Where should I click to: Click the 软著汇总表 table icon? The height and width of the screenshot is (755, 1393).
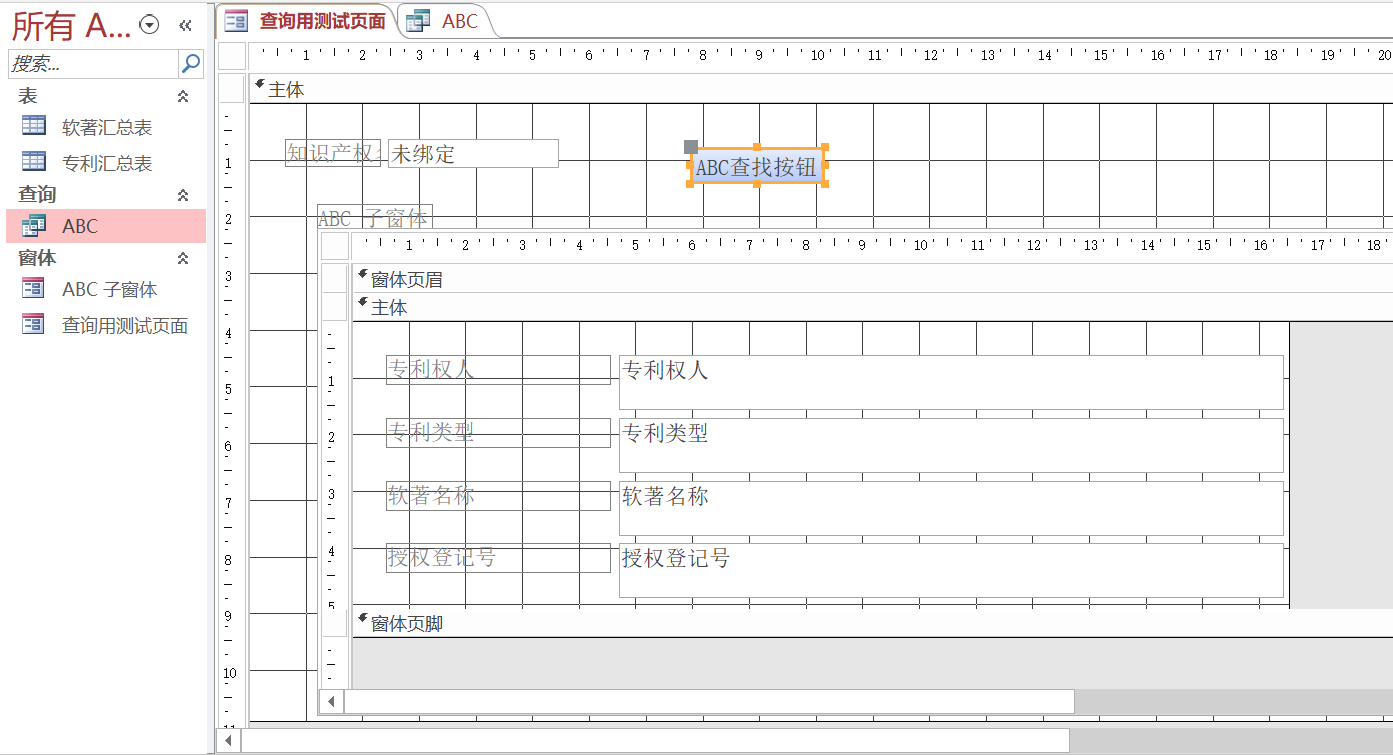[x=34, y=126]
